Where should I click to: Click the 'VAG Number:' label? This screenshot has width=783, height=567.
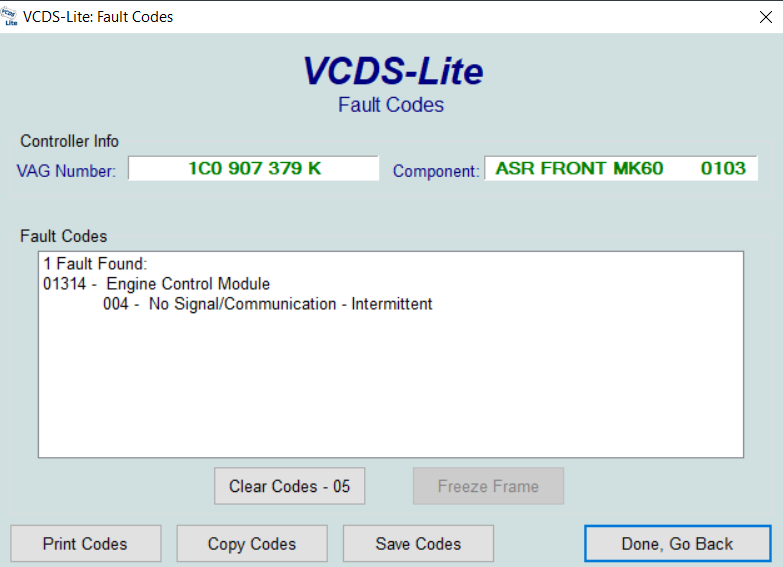point(66,171)
